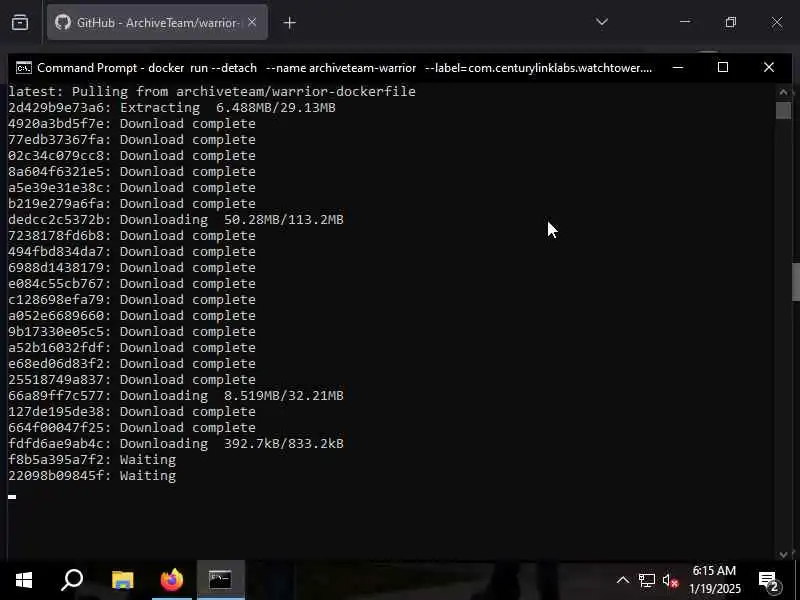Image resolution: width=800 pixels, height=600 pixels.
Task: Click the 6988d1438179 Download complete line
Action: pos(132,267)
